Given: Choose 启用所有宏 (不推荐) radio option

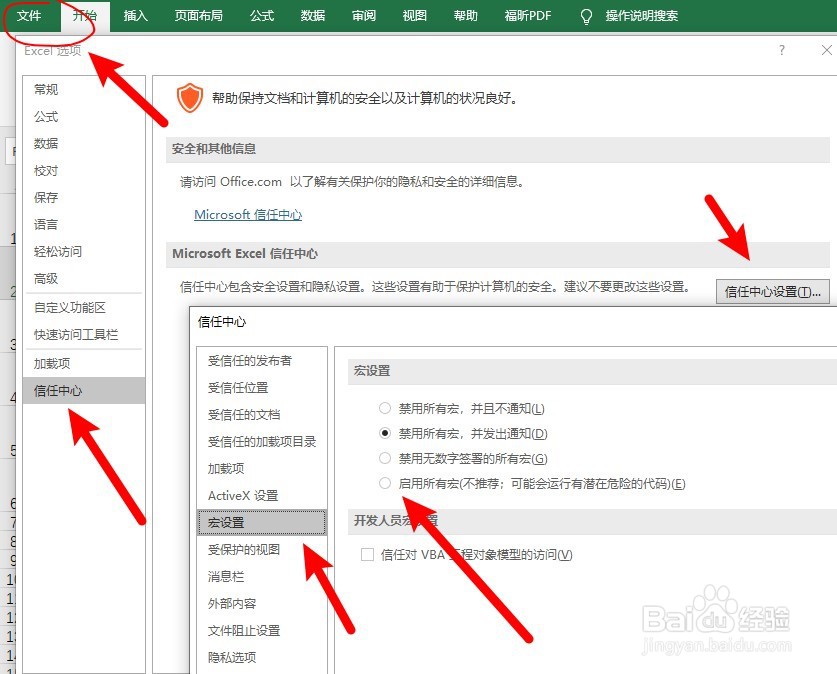Looking at the screenshot, I should [x=385, y=483].
